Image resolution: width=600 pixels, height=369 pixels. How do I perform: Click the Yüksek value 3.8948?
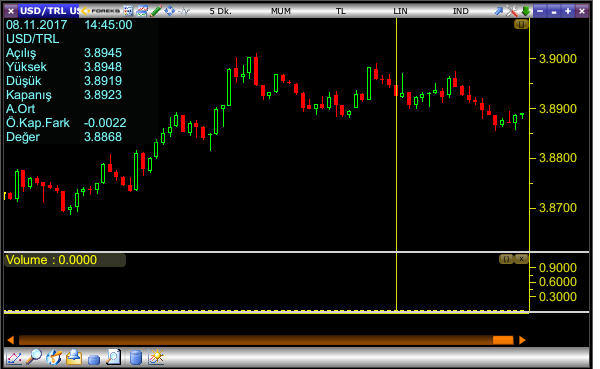point(103,67)
